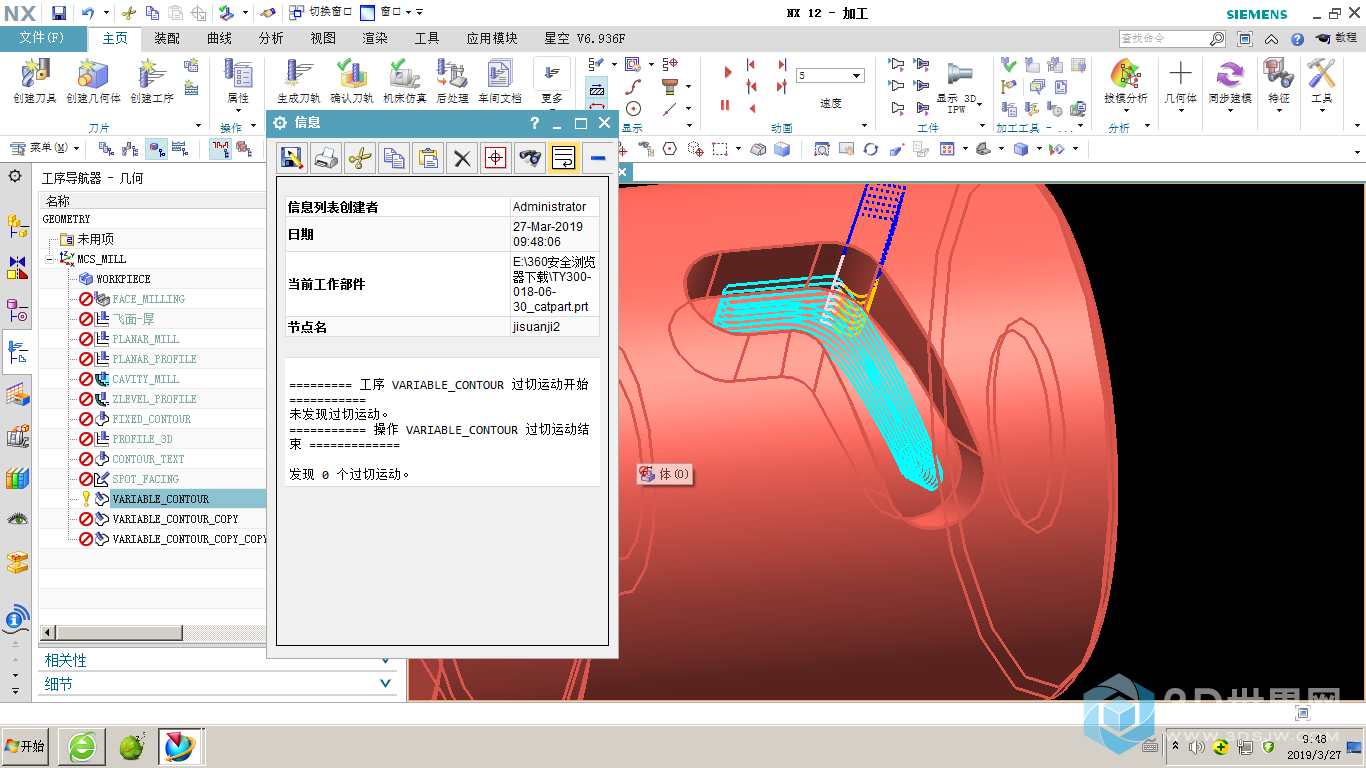
Task: Click the scissors Cut icon in Information window
Action: (360, 158)
